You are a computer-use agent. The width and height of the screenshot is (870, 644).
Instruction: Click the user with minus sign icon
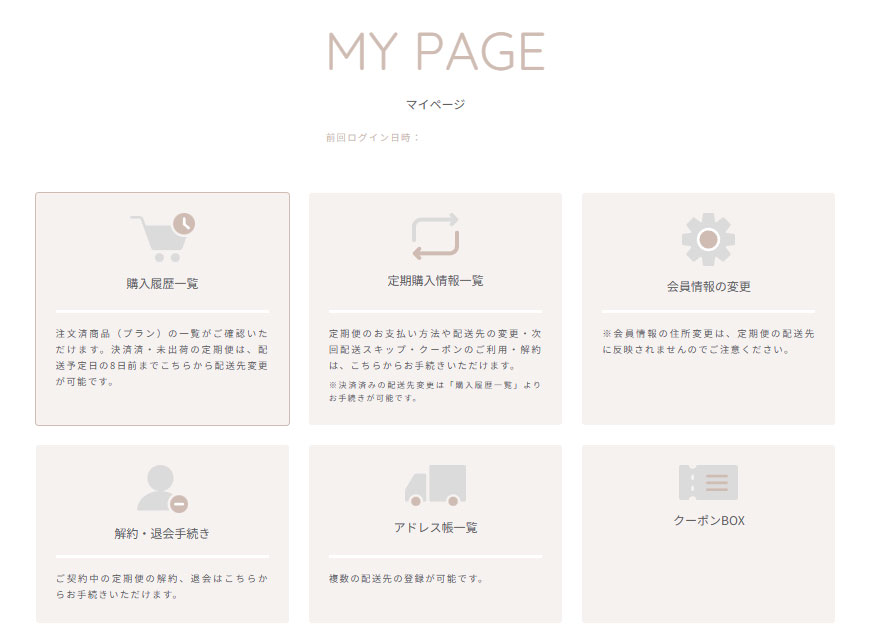(x=162, y=489)
